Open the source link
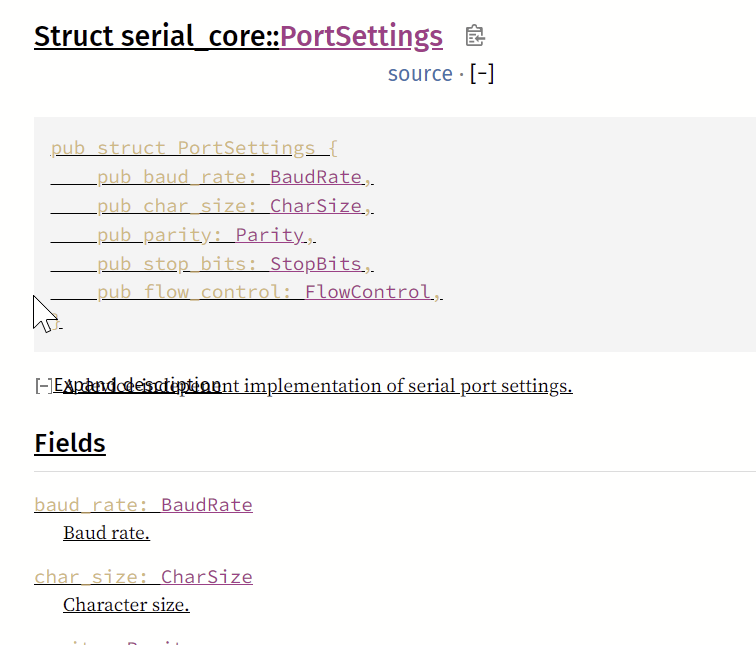The image size is (756, 645). click(x=420, y=74)
